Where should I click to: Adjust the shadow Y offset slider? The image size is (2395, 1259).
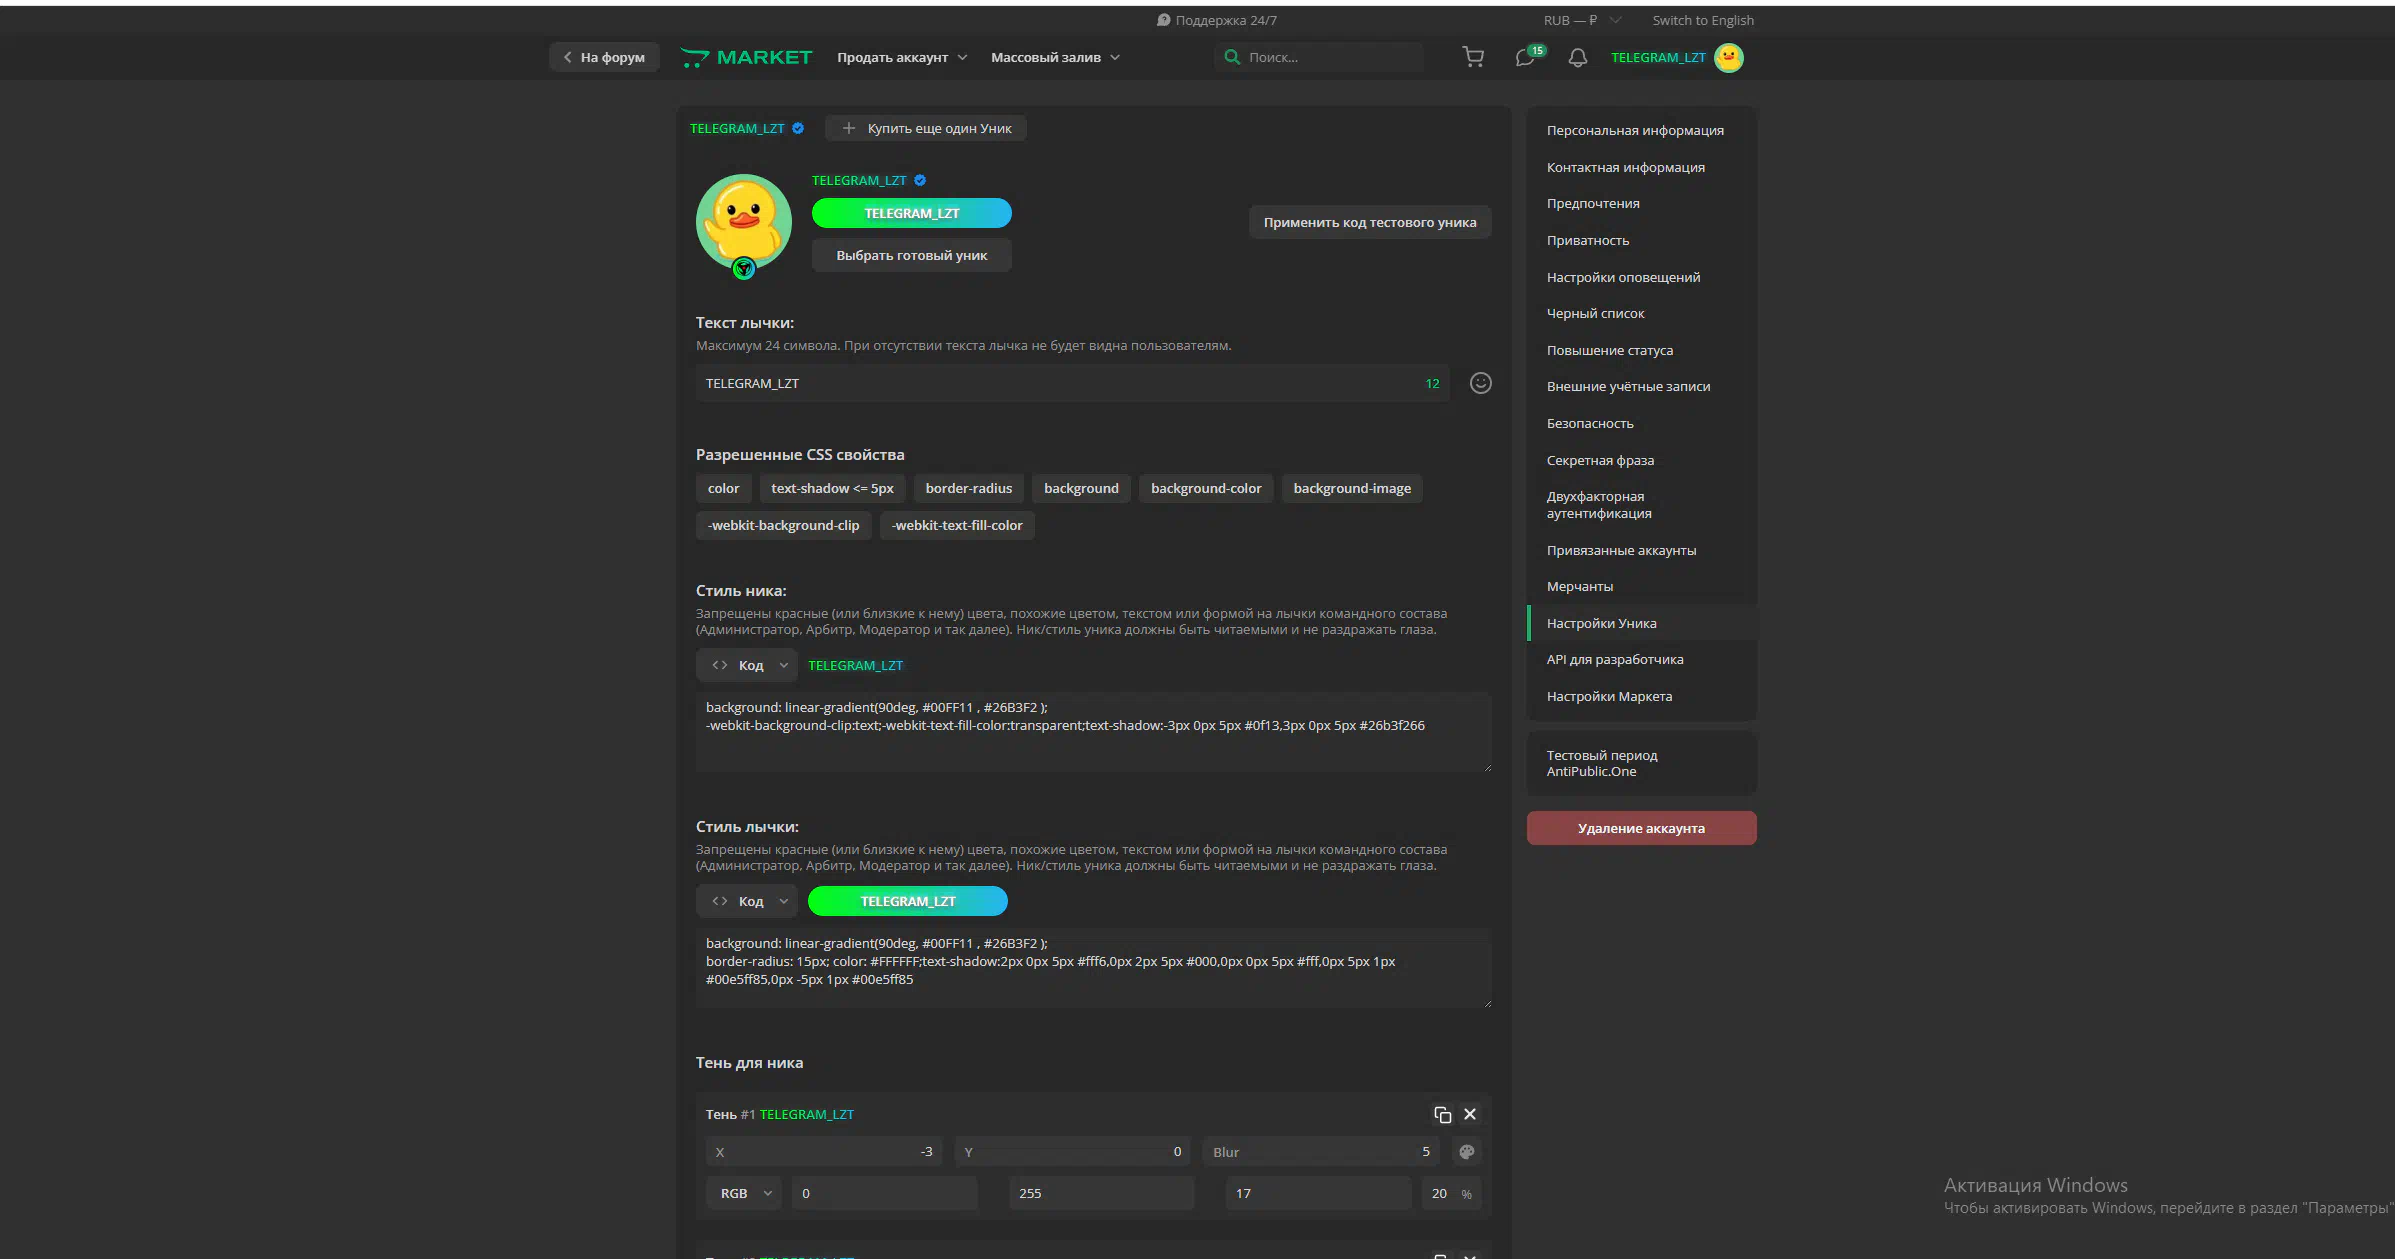(x=1072, y=1152)
